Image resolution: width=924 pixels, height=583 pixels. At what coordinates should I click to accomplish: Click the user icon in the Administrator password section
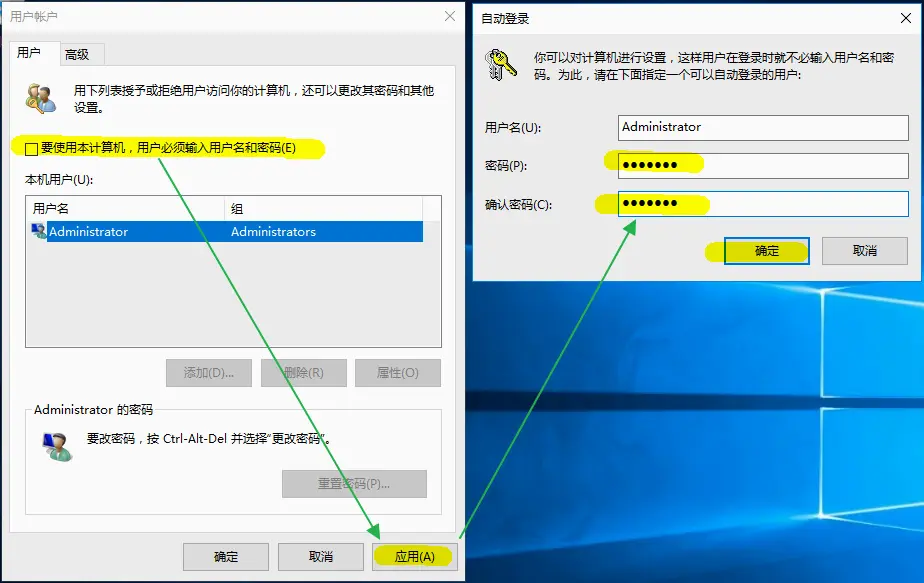(x=58, y=447)
